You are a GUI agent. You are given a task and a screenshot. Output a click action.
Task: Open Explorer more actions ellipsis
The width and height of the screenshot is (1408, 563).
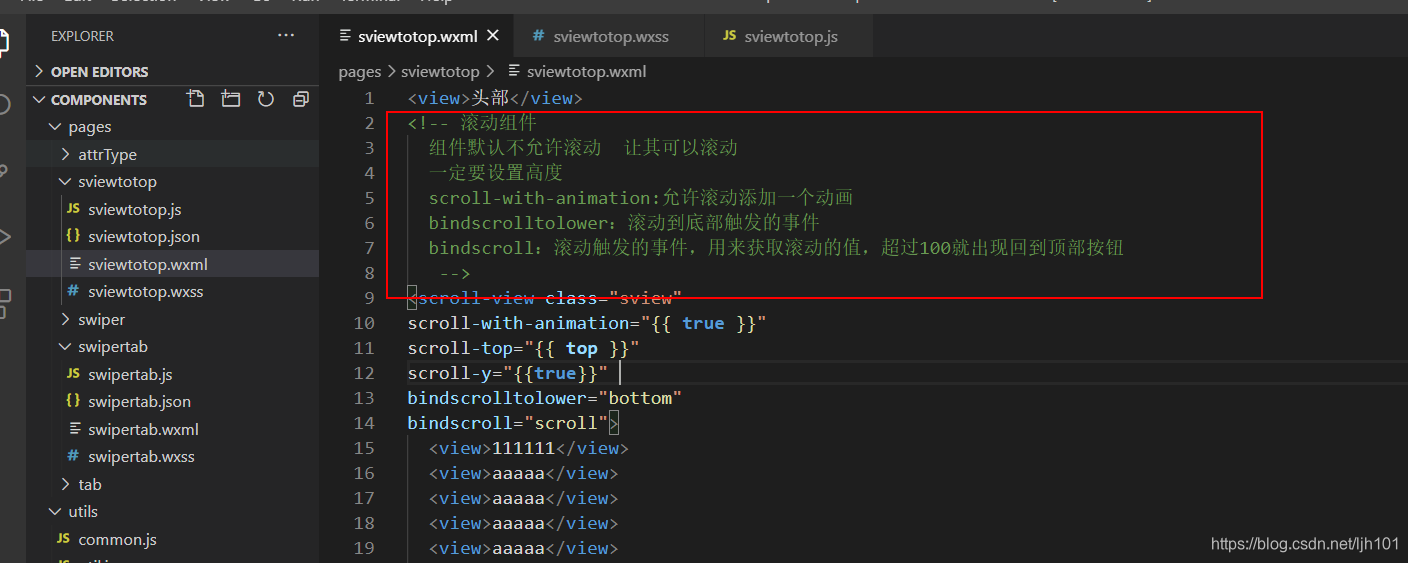tap(286, 36)
